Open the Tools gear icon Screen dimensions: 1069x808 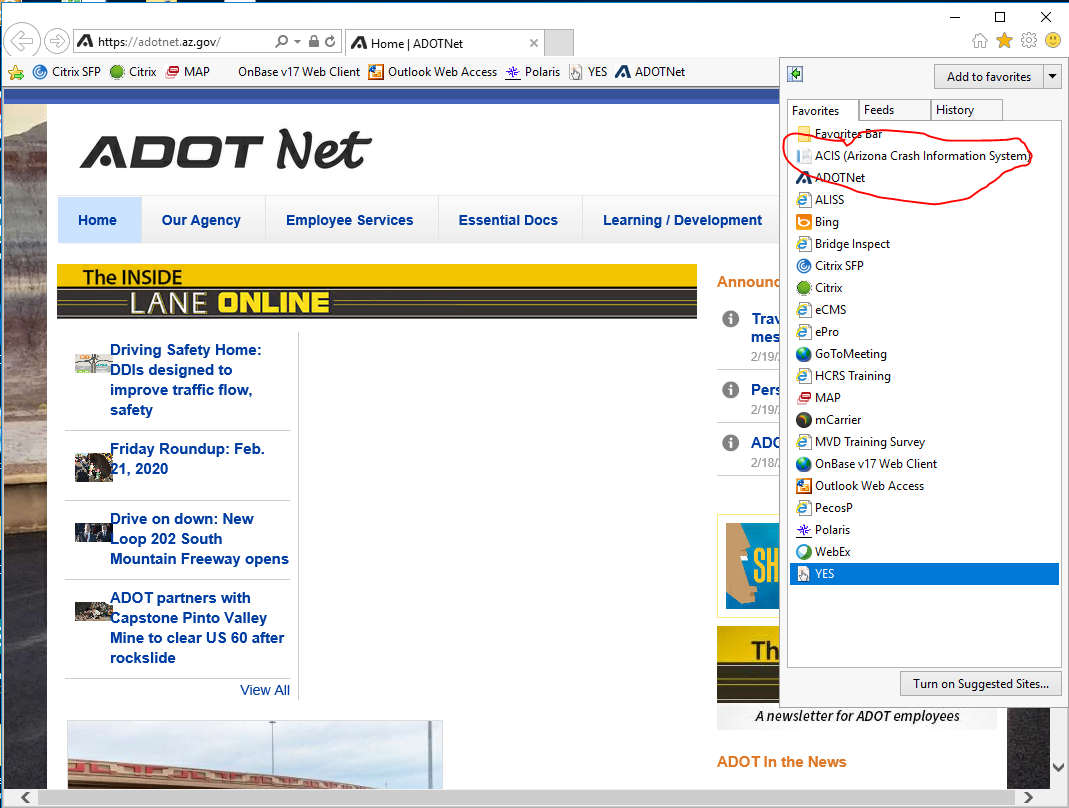pos(1029,41)
